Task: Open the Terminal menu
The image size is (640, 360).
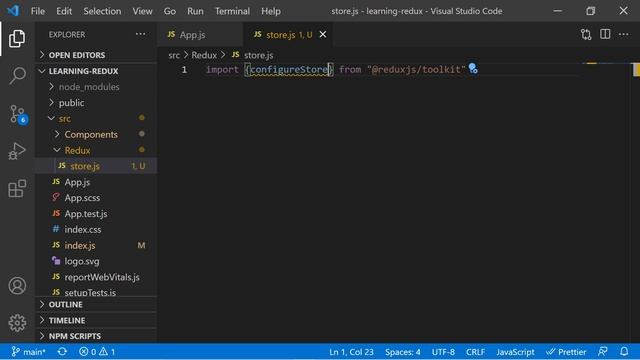Action: coord(232,11)
